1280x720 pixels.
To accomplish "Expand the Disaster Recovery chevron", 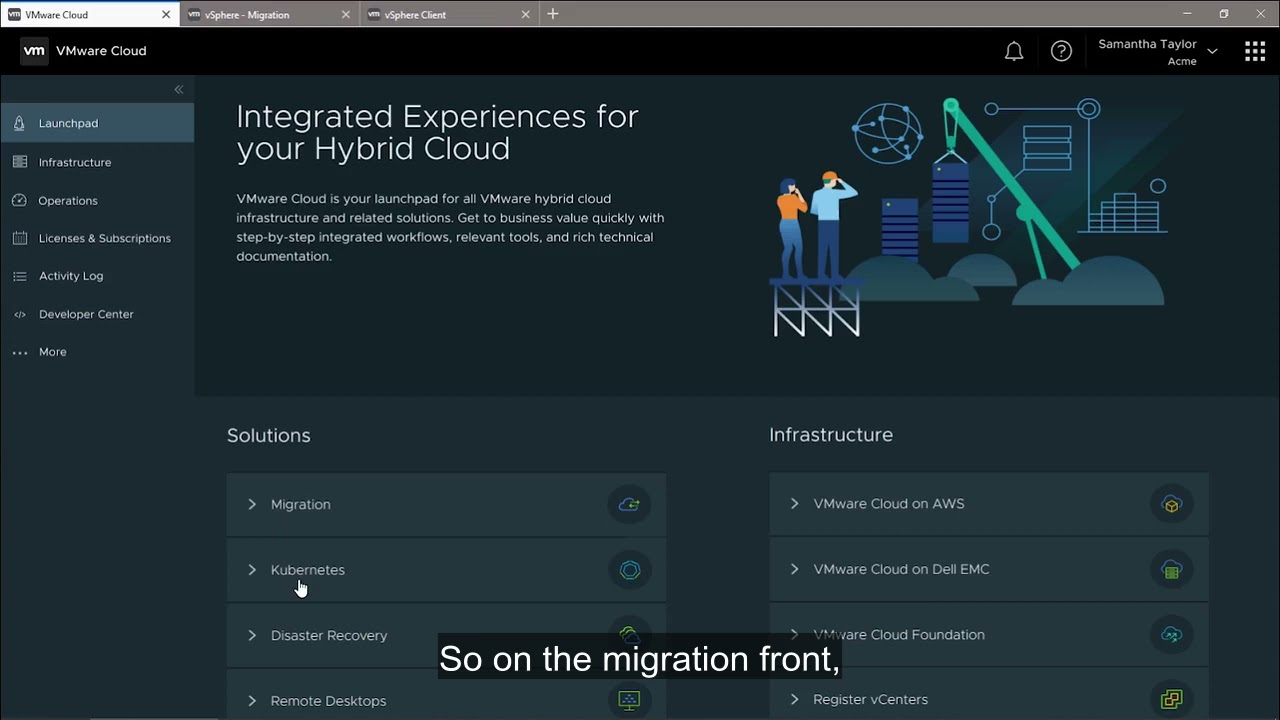I will click(x=252, y=635).
